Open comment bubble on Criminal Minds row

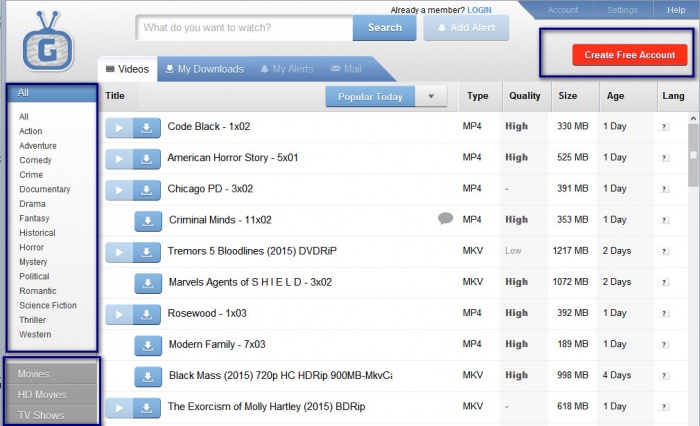(x=445, y=218)
